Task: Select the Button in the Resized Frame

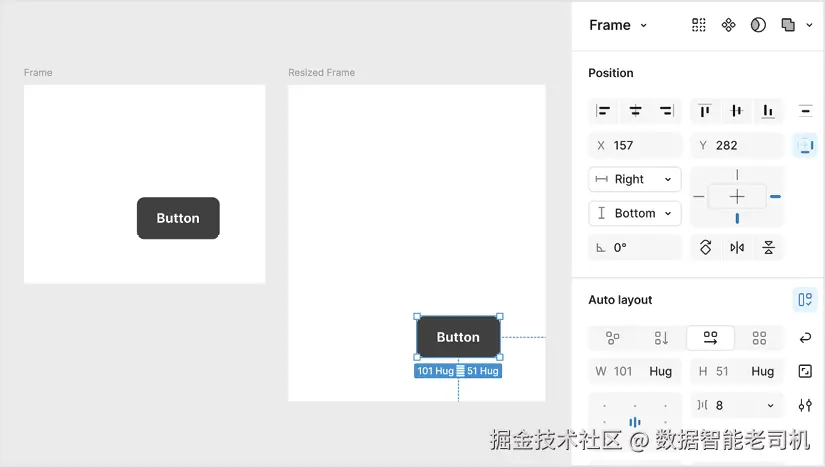Action: click(x=458, y=337)
